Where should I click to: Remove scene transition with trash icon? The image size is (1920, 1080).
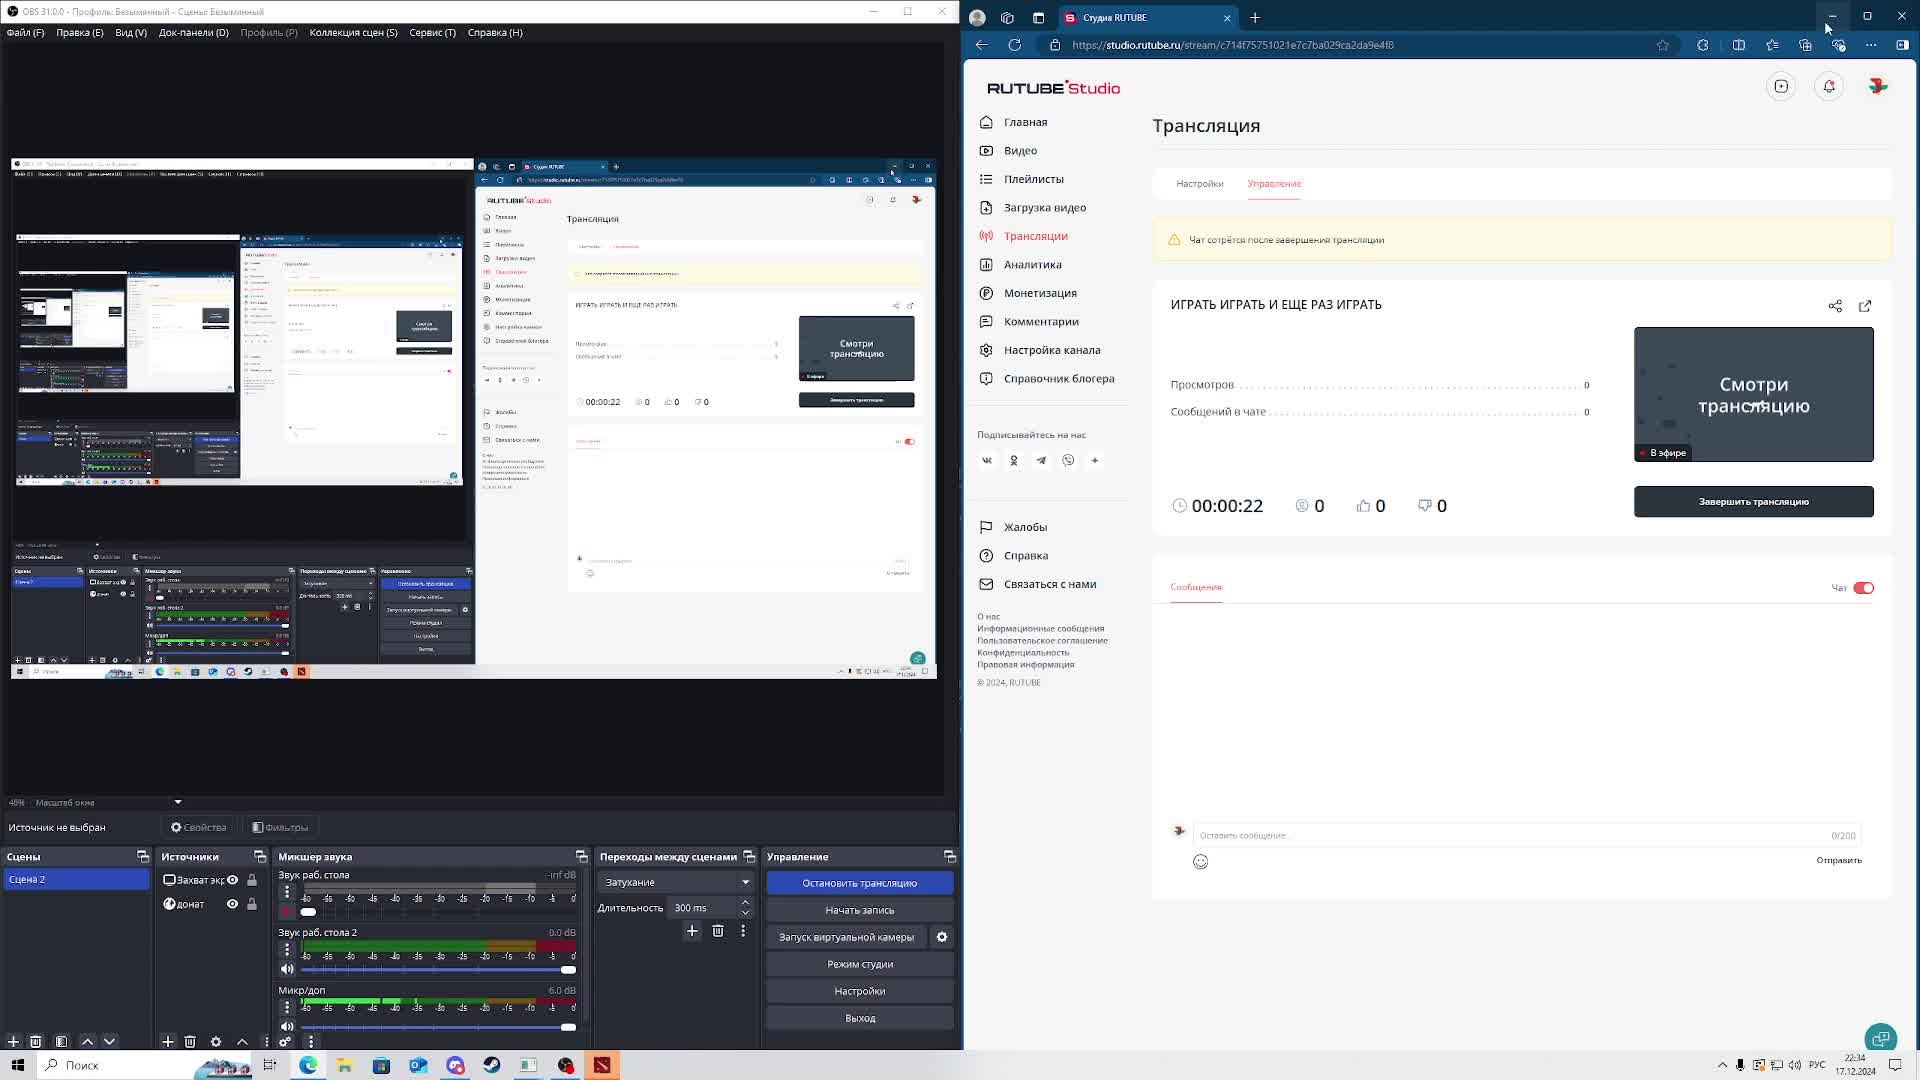click(718, 931)
